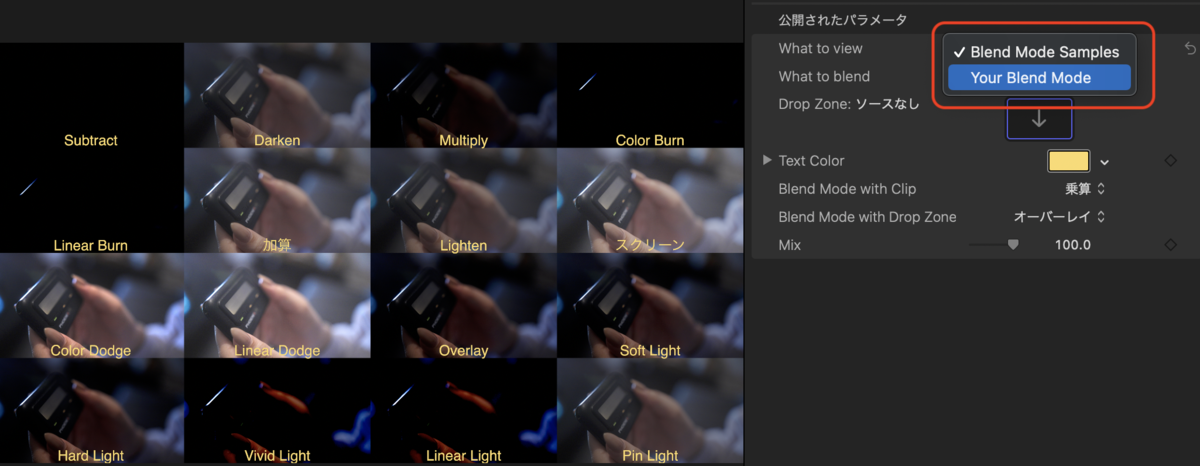
Task: Click the Multiply blend sample thumbnail
Action: (x=463, y=96)
